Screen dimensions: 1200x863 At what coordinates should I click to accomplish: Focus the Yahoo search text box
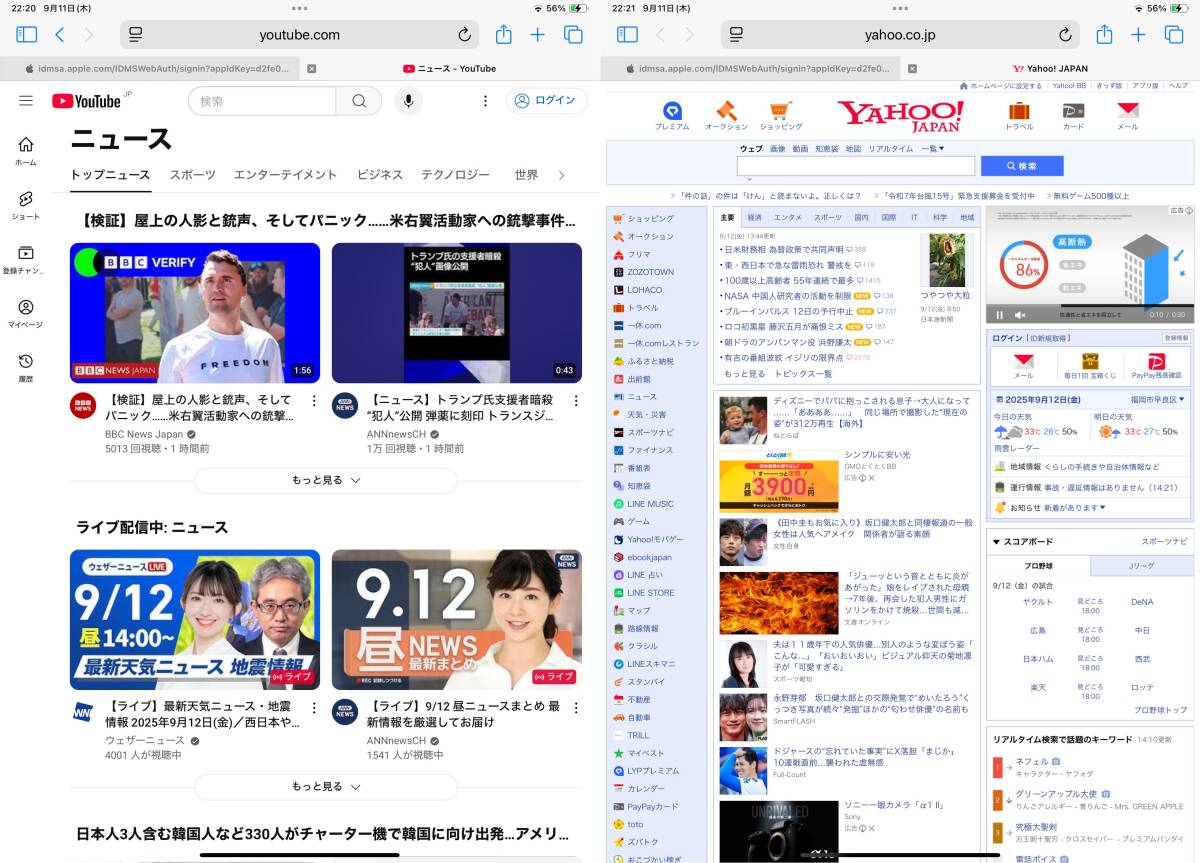point(856,166)
